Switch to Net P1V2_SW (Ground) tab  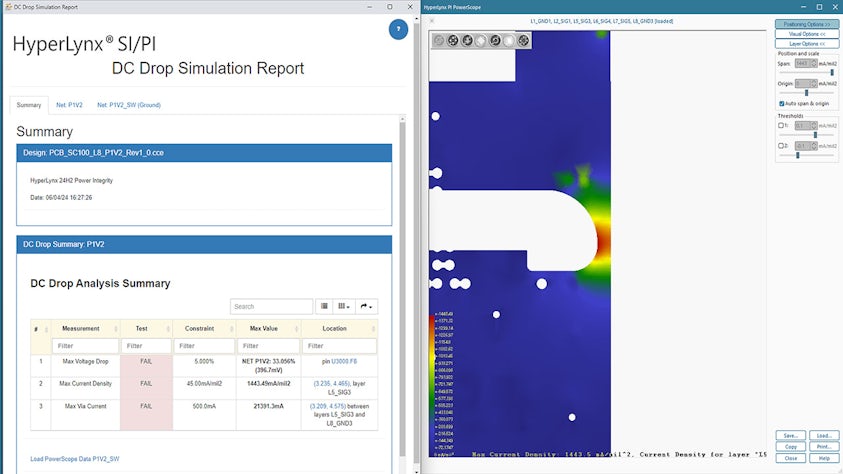(129, 105)
